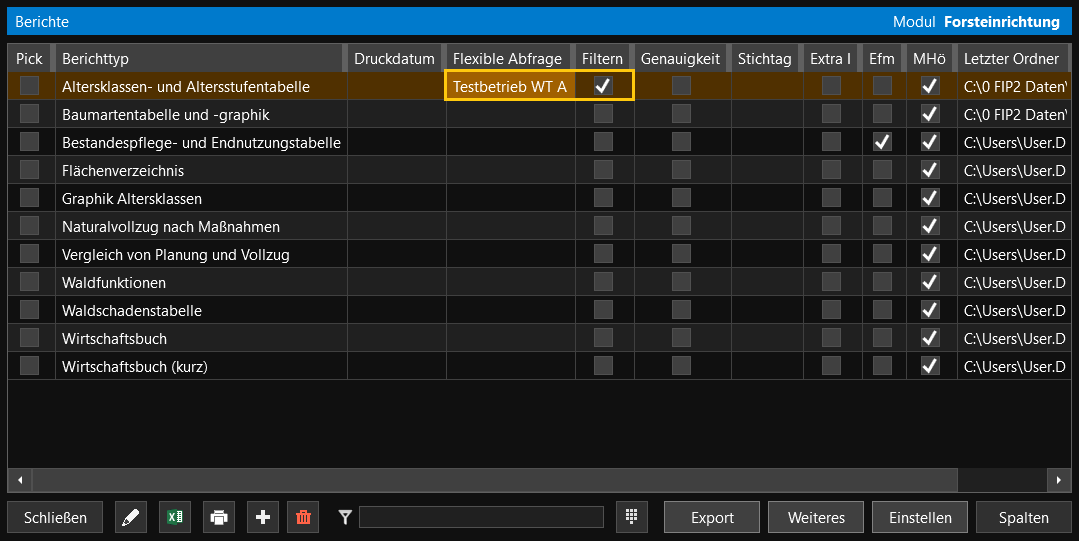Click the Flexible Abfrage column header

pos(507,59)
